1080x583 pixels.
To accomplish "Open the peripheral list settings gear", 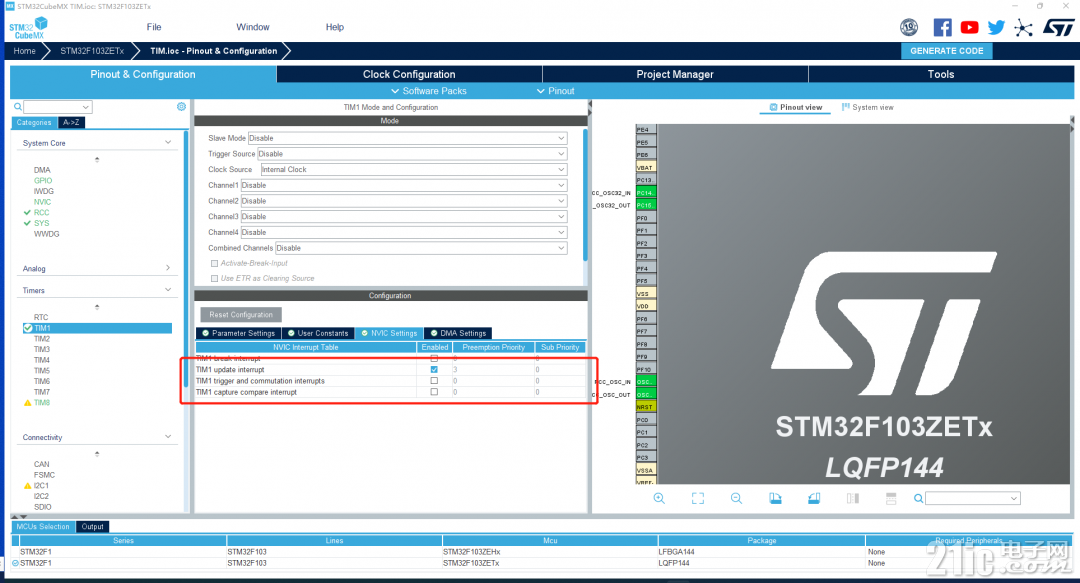I will click(x=181, y=107).
